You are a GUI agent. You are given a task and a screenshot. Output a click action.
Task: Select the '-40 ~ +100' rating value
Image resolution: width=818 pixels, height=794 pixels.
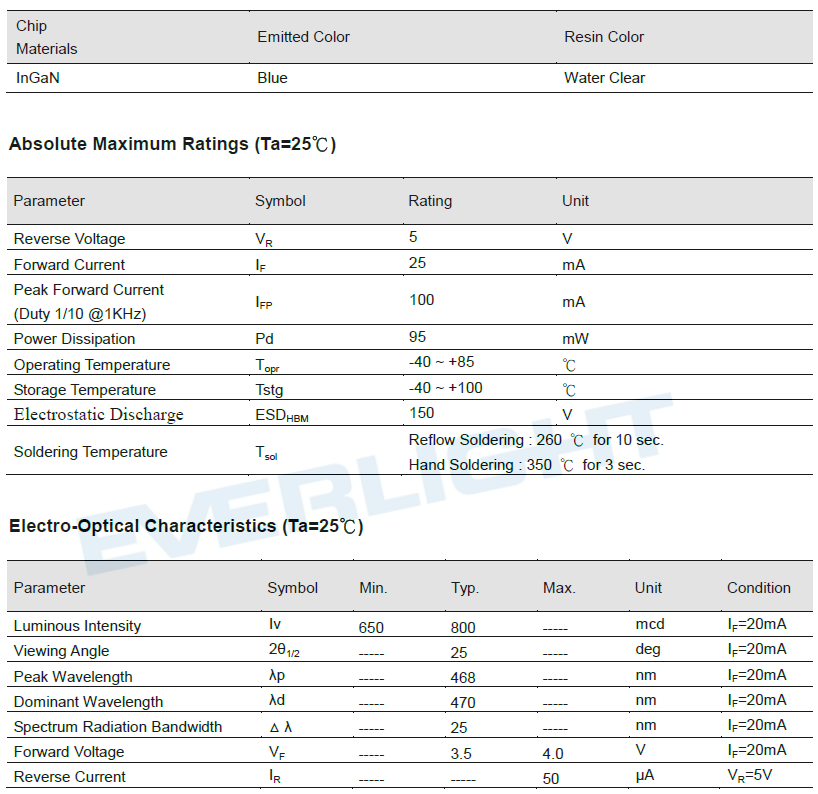click(x=446, y=388)
